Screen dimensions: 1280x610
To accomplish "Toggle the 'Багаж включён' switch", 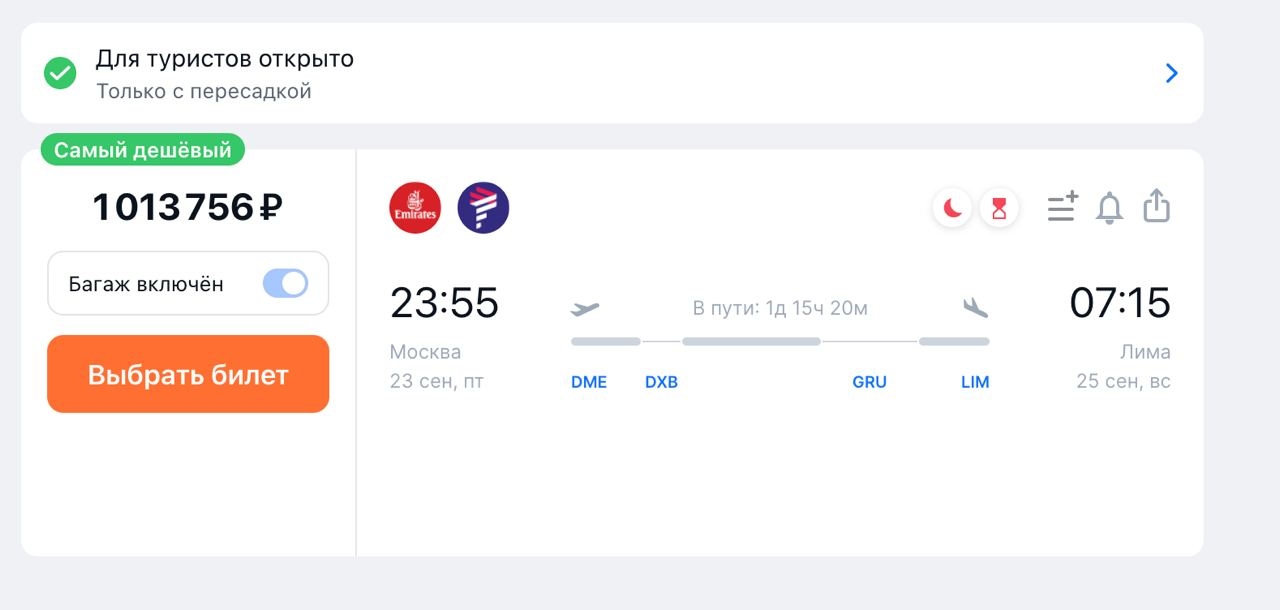I will pyautogui.click(x=285, y=284).
